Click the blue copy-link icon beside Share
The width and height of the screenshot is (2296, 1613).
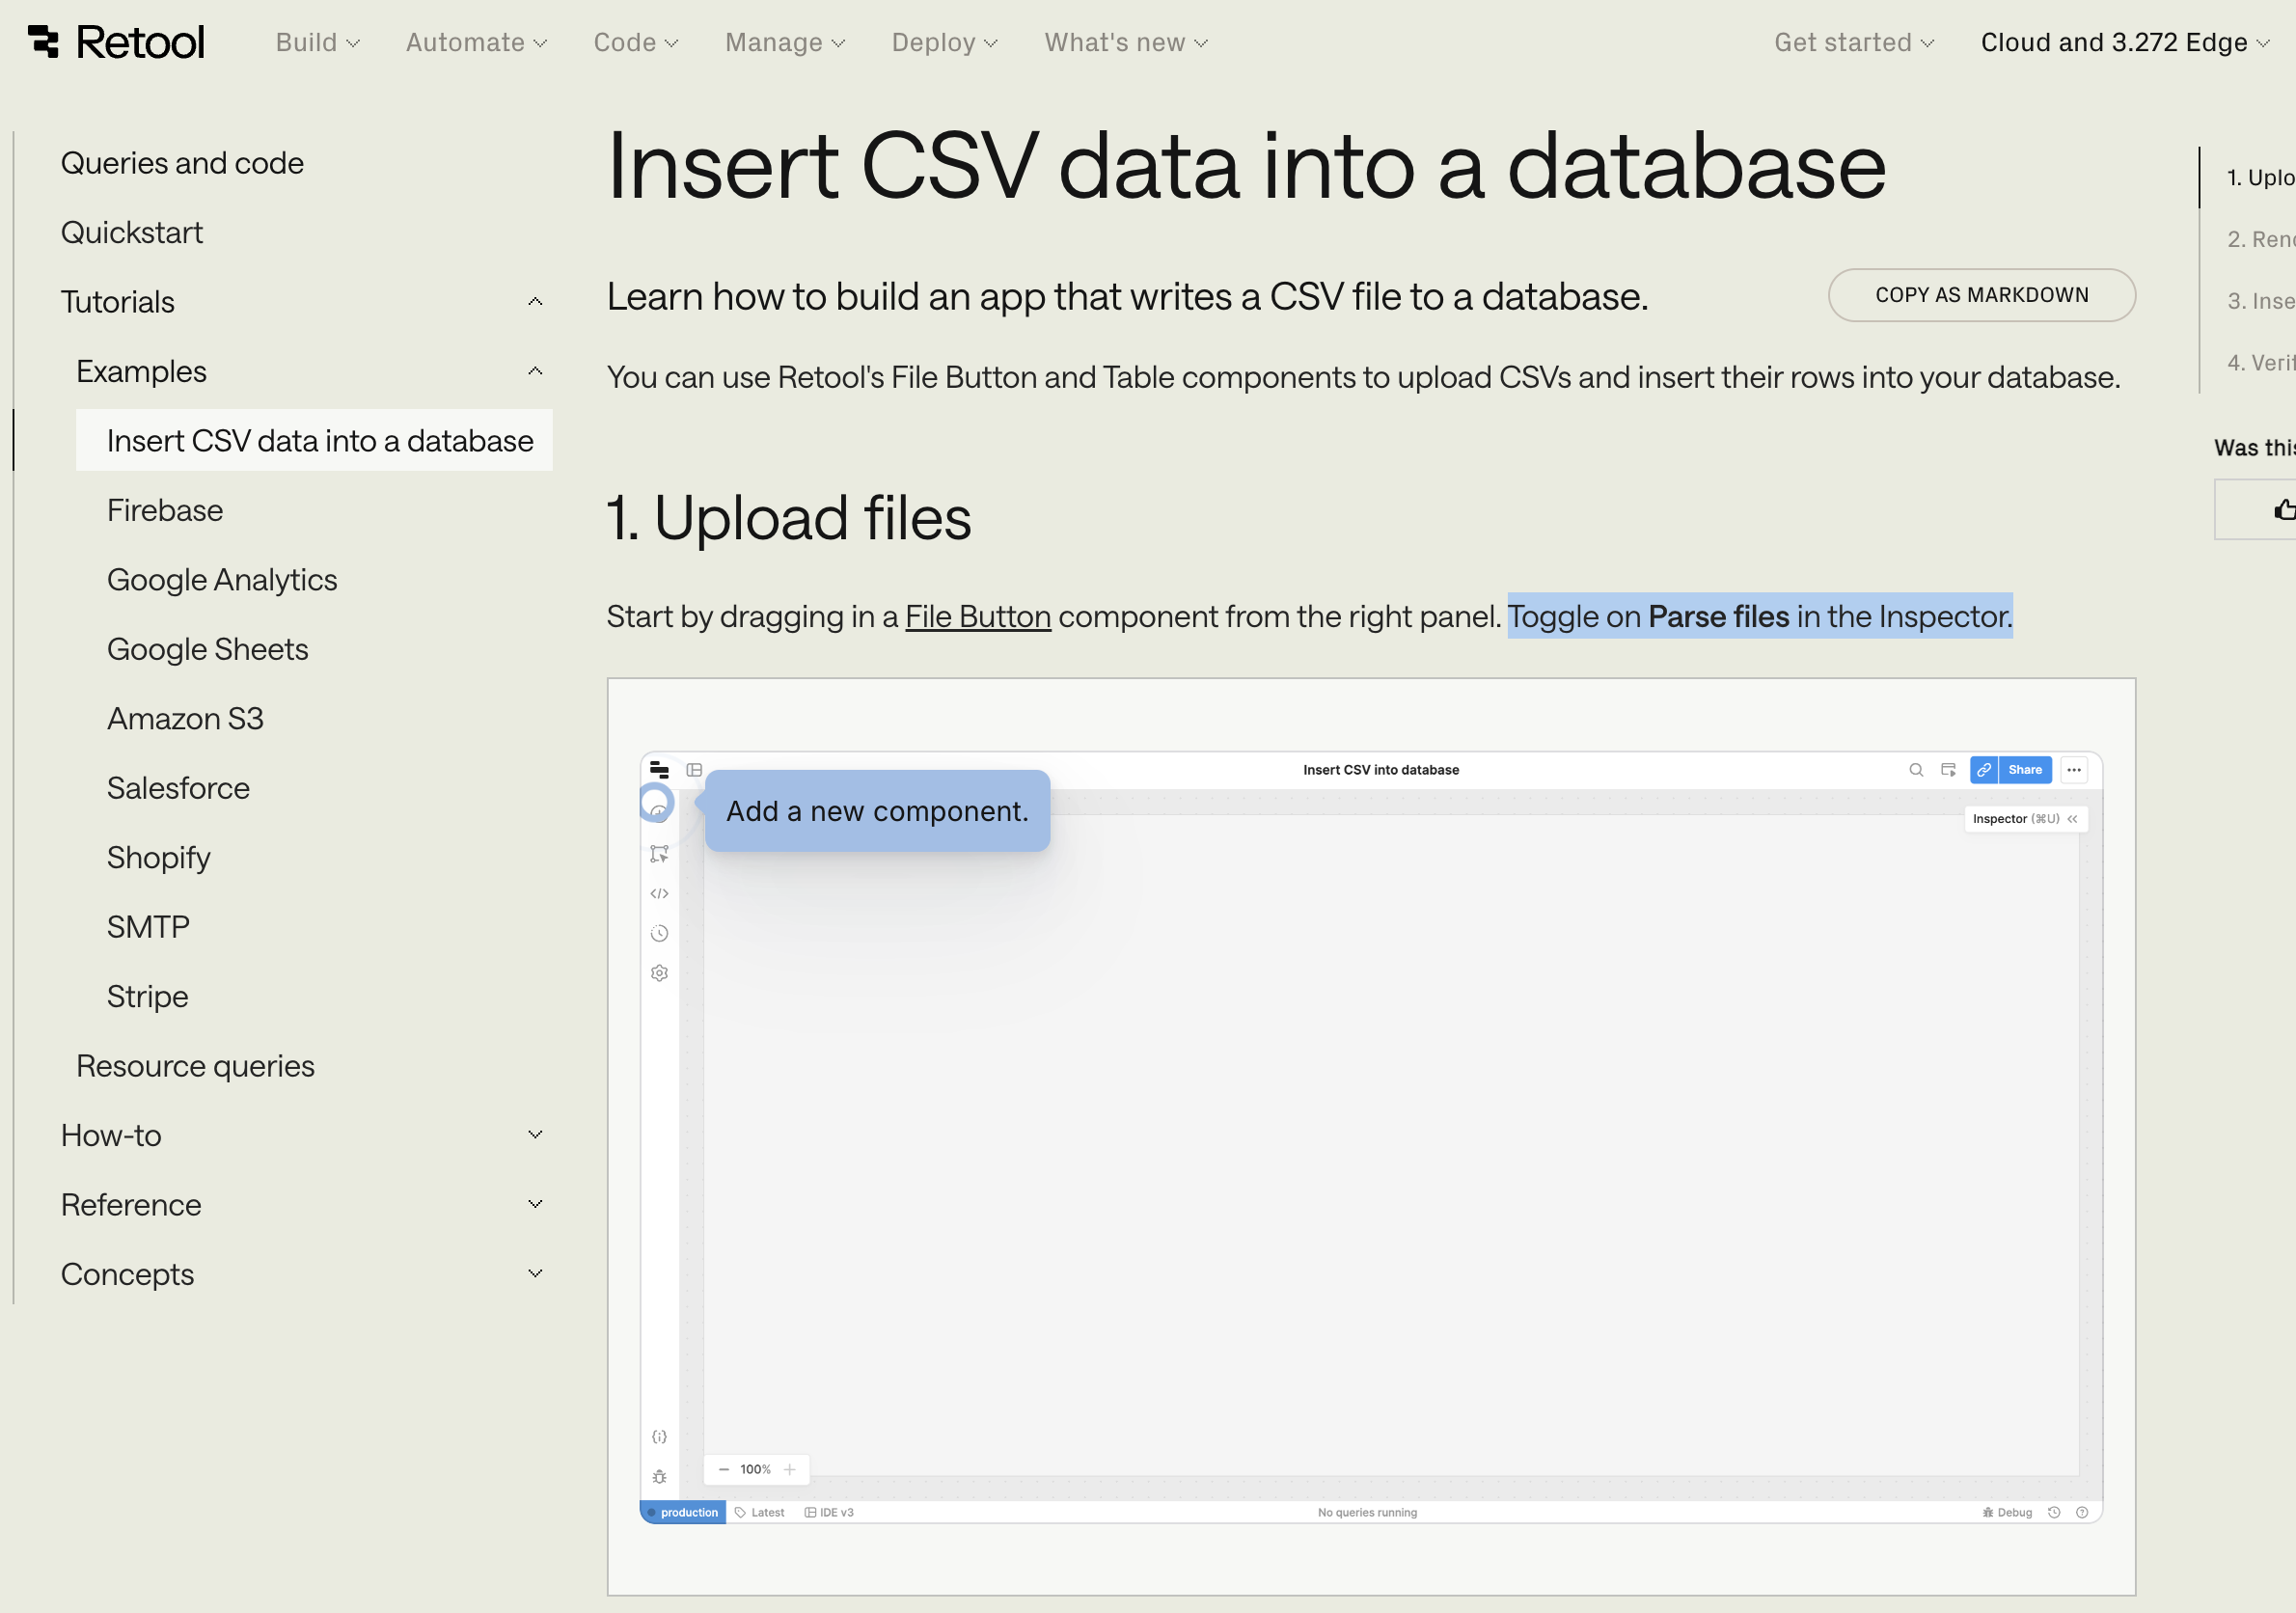click(1984, 770)
